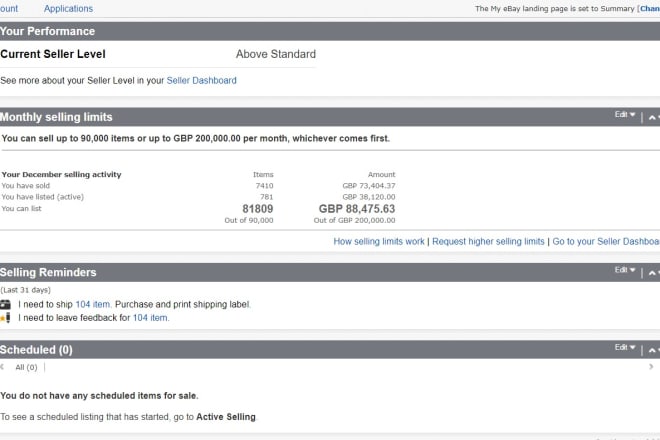
Task: Click the shipping label icon
Action: click(x=5, y=304)
